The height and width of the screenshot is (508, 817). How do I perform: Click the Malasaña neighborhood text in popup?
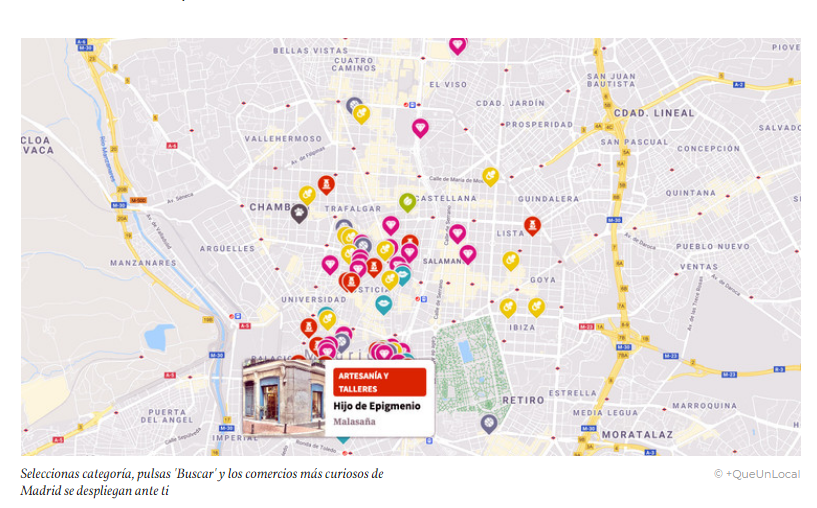tap(354, 422)
